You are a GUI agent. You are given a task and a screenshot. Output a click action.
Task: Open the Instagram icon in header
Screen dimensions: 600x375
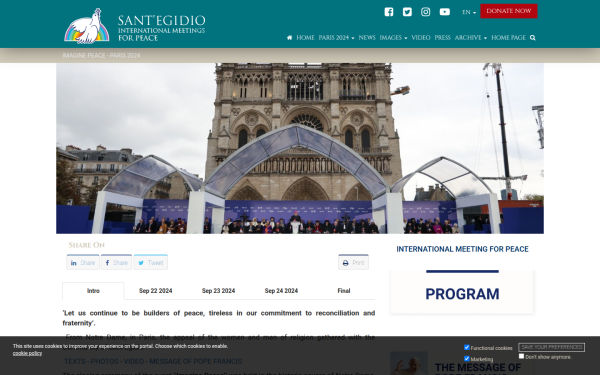click(426, 12)
